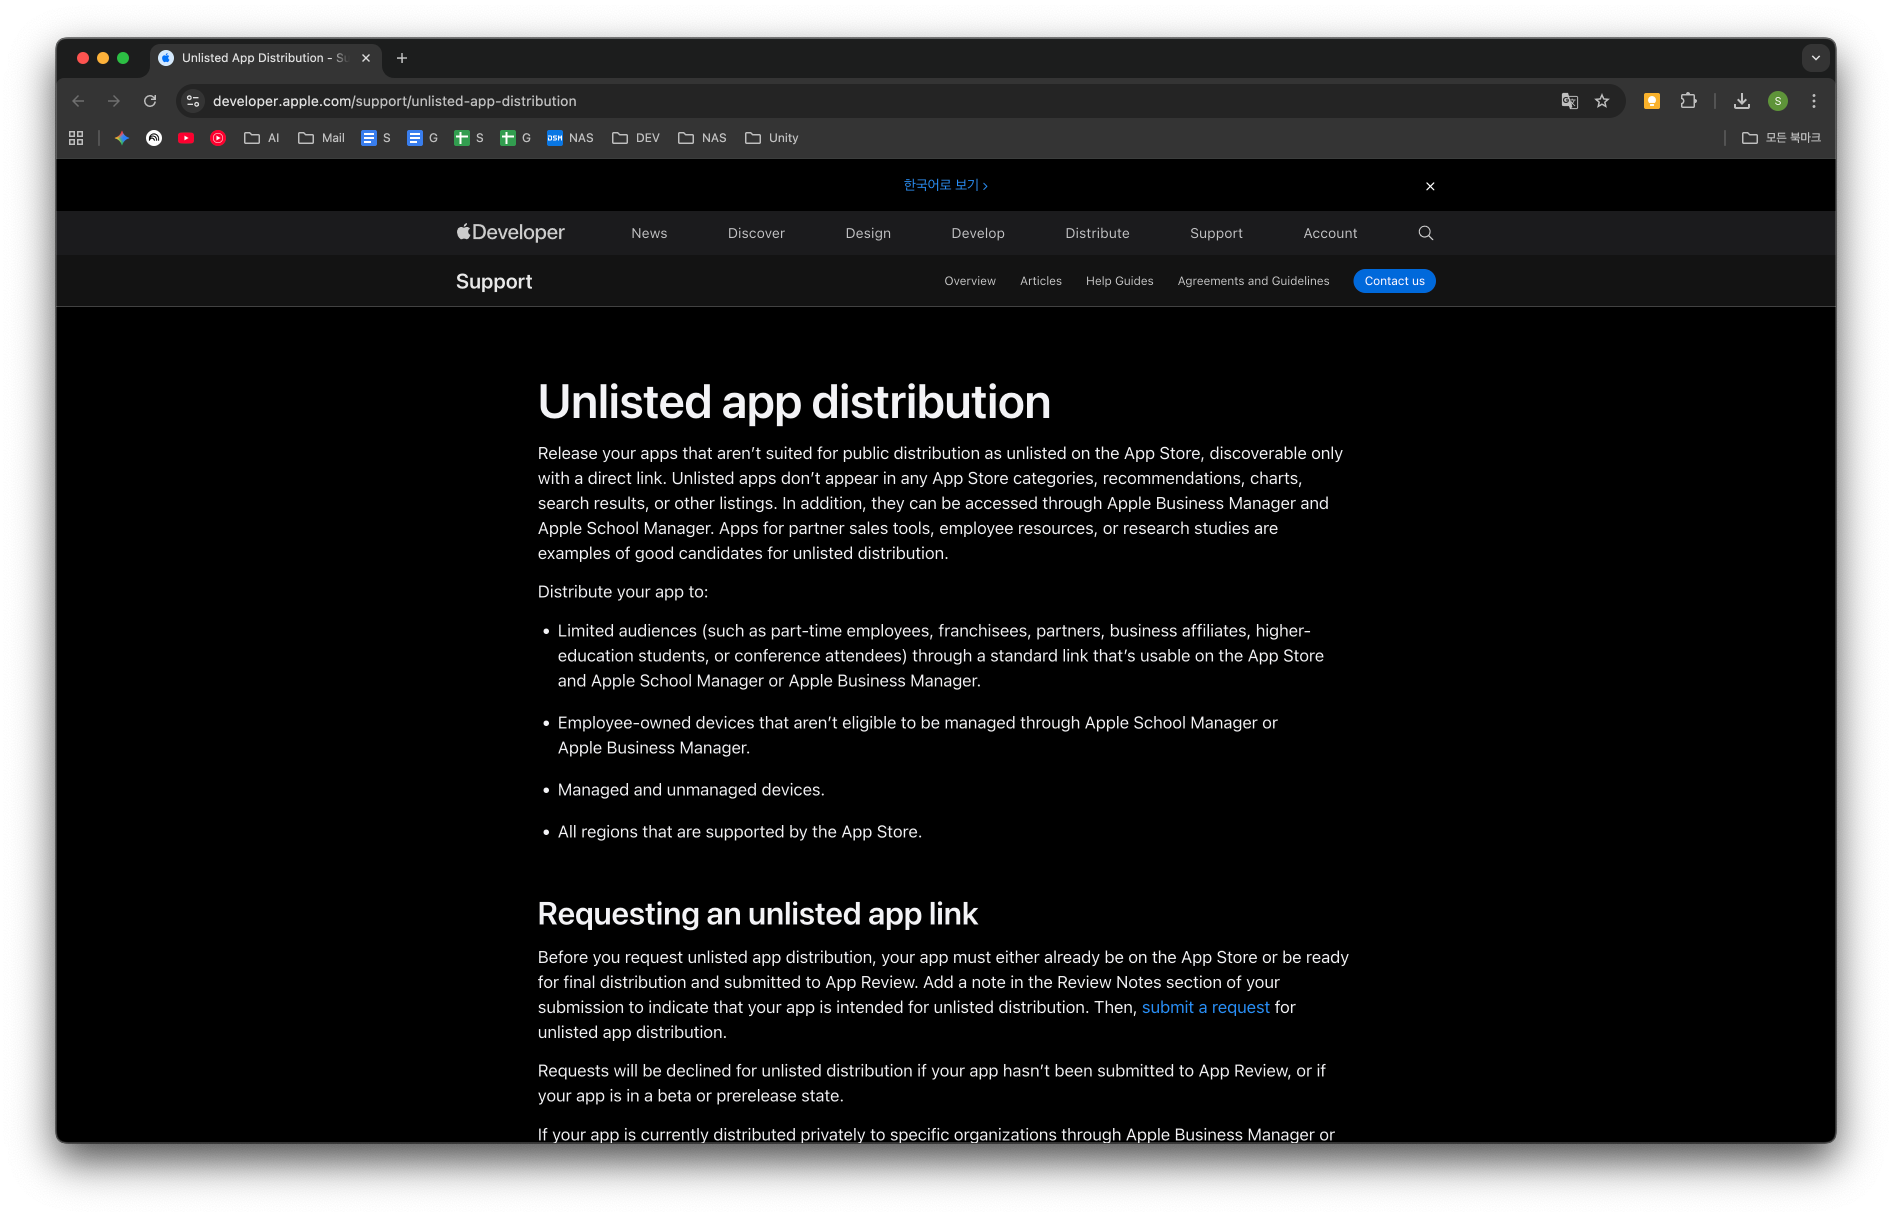Open the Account menu item
This screenshot has height=1217, width=1892.
pyautogui.click(x=1330, y=233)
